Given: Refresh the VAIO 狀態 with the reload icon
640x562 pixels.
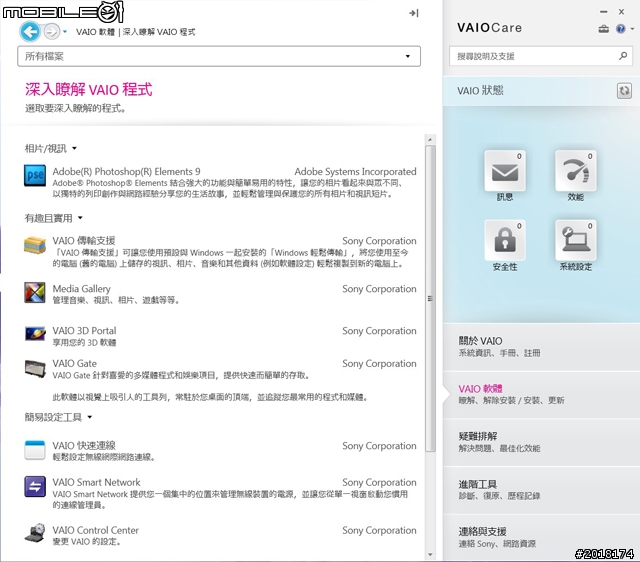Looking at the screenshot, I should [x=624, y=91].
